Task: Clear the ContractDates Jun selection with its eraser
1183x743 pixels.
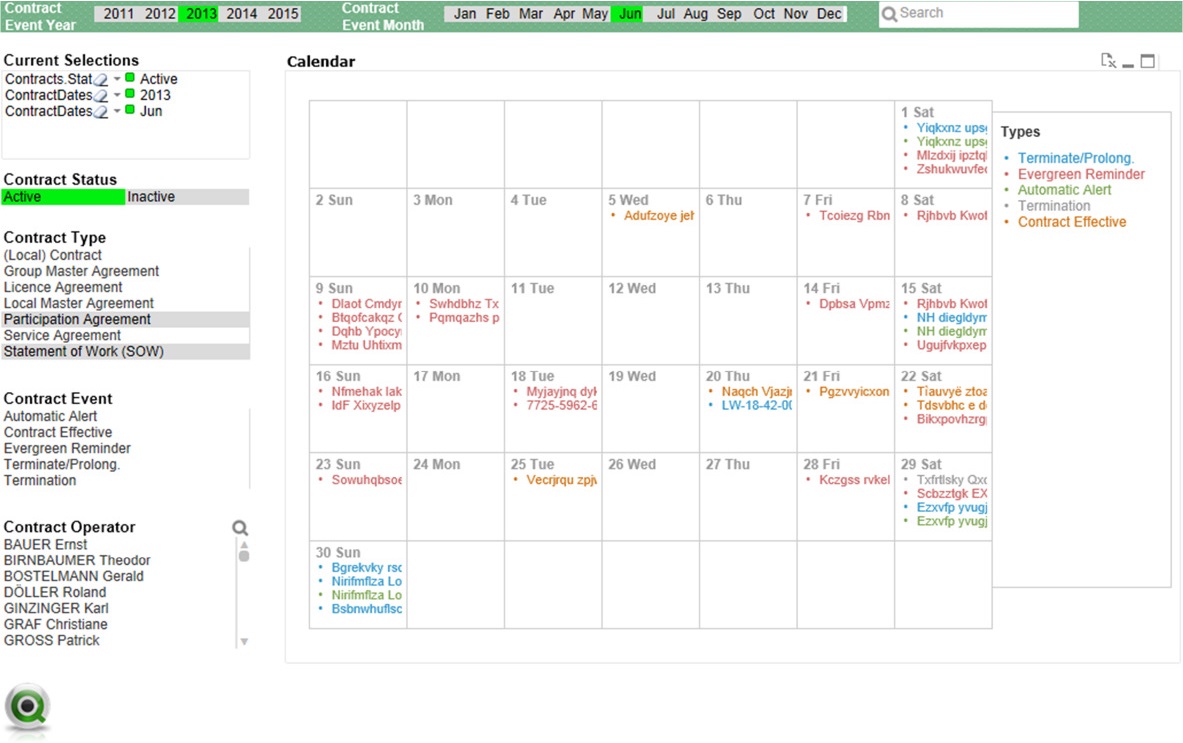Action: tap(100, 112)
